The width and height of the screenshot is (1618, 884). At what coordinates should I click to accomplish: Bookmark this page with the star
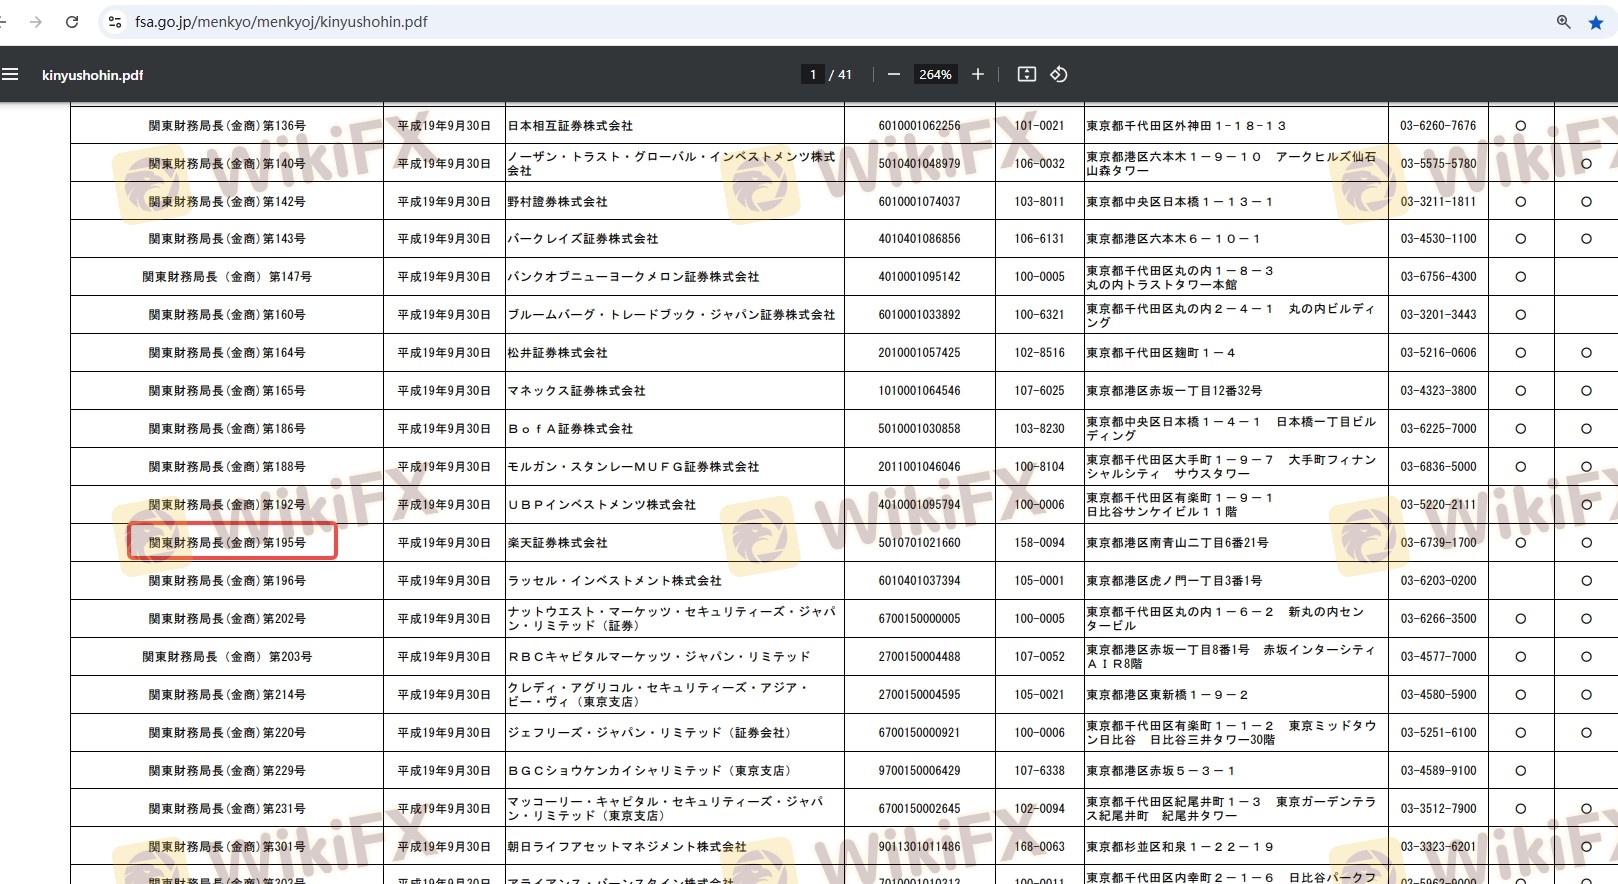coord(1595,22)
